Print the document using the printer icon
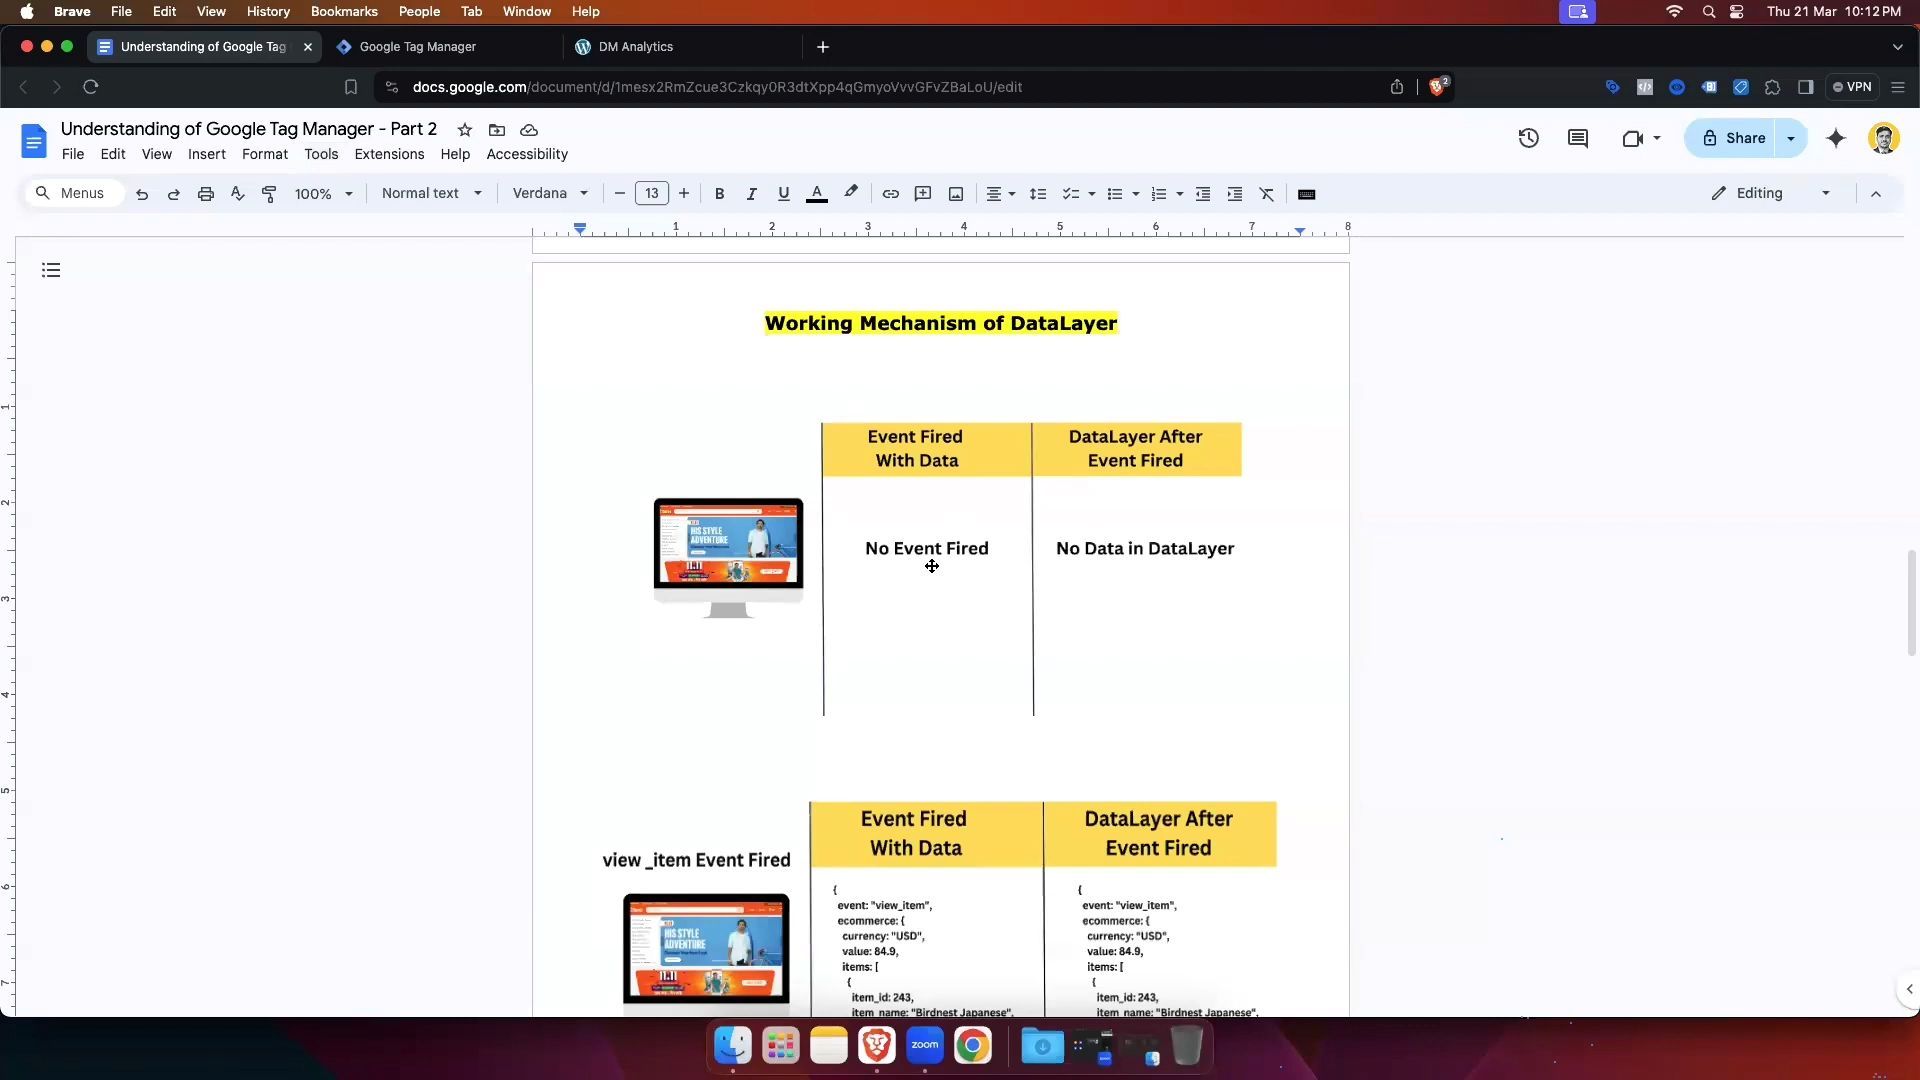 coord(206,194)
